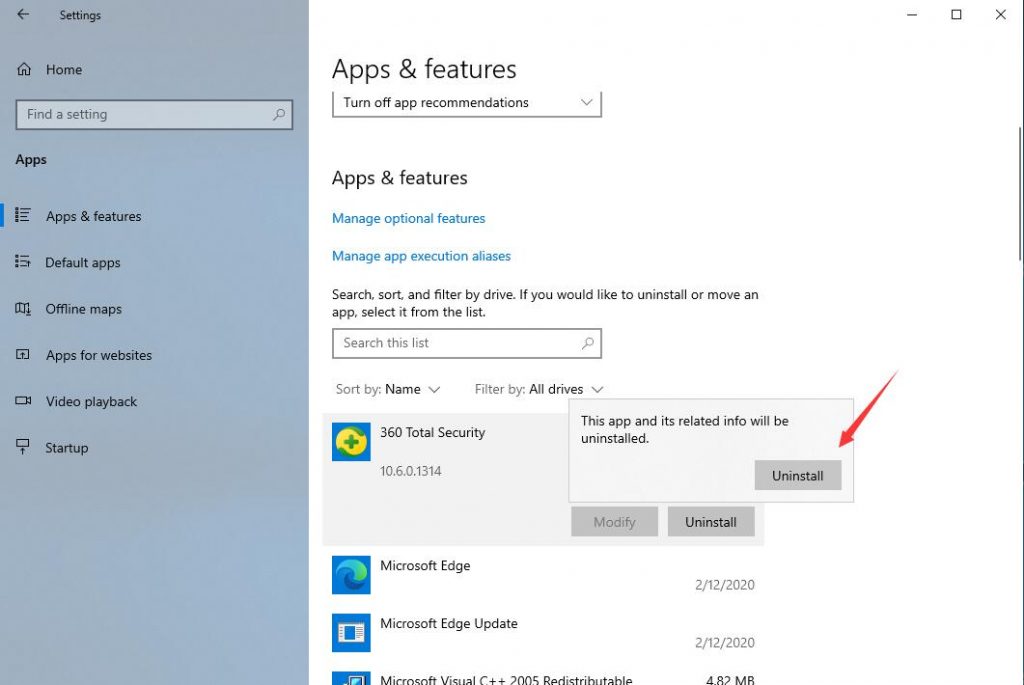Viewport: 1024px width, 685px height.
Task: Click the search magnifier in Find a setting
Action: (x=279, y=115)
